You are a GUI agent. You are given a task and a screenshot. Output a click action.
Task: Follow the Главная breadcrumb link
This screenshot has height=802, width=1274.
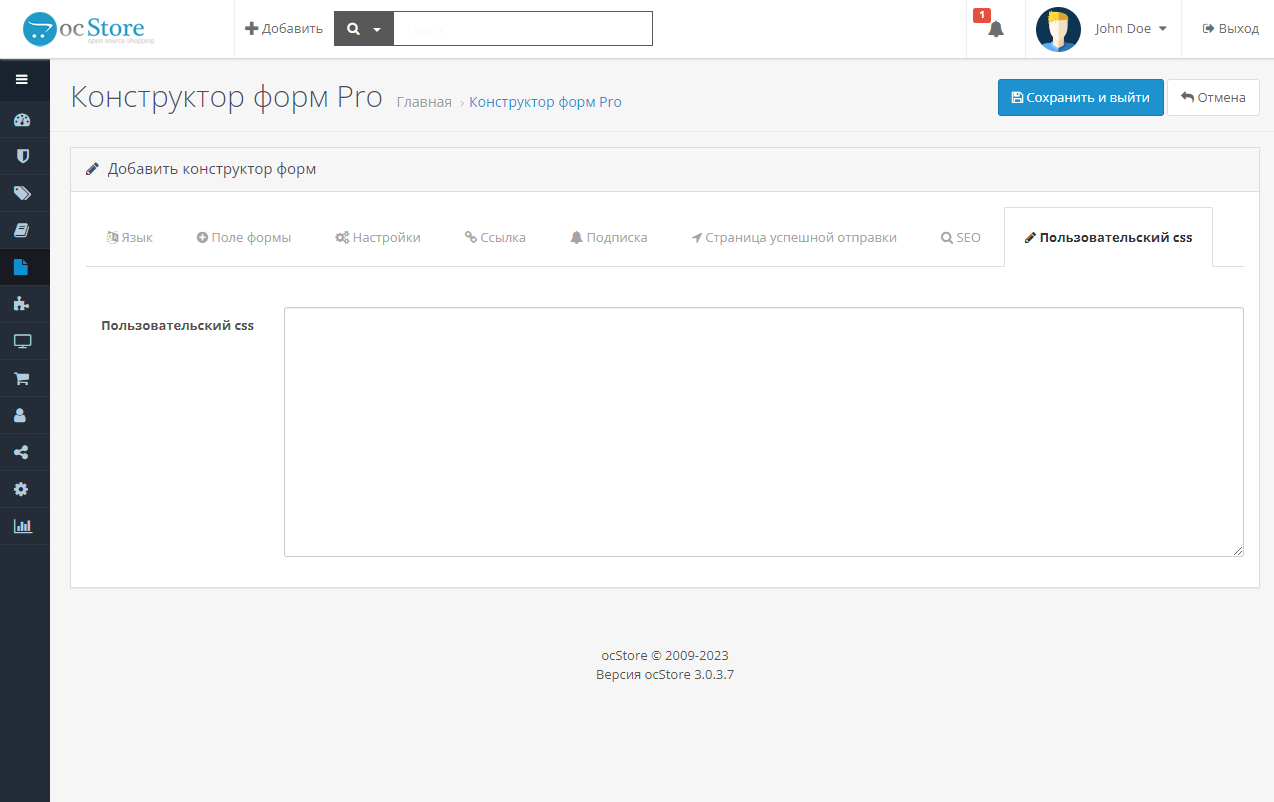pos(424,102)
